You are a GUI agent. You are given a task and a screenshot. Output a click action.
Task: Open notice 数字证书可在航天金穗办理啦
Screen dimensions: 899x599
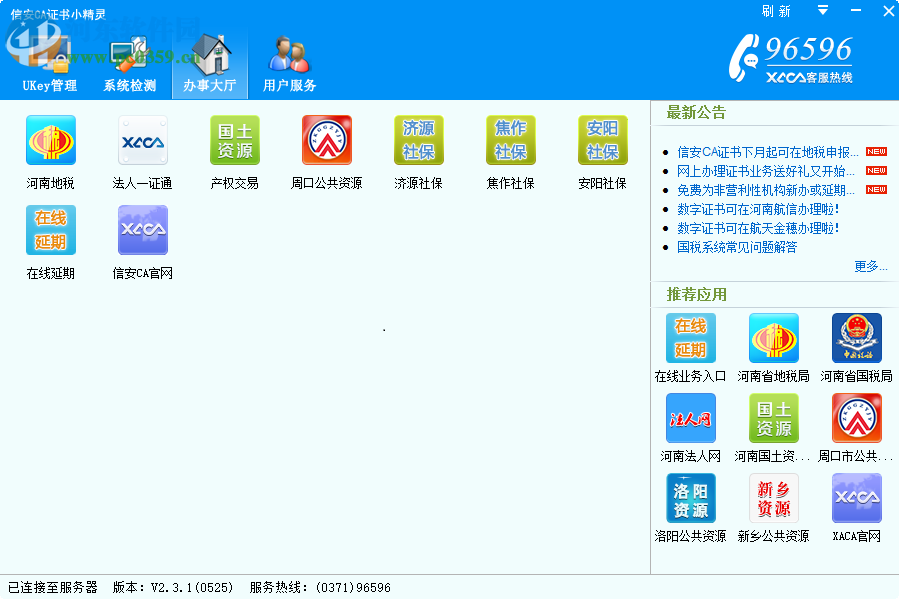(x=758, y=228)
